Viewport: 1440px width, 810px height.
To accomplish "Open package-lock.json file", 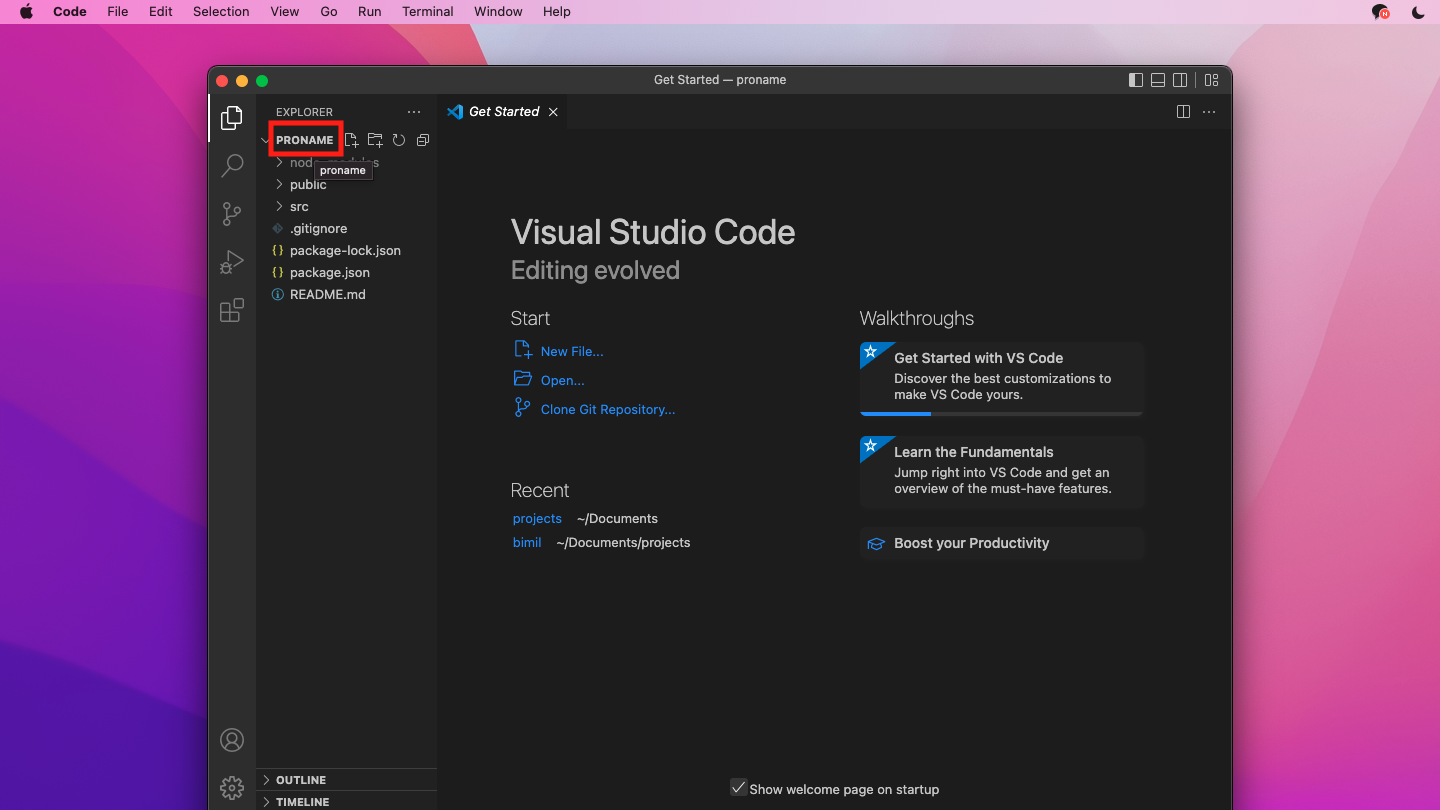I will click(346, 250).
